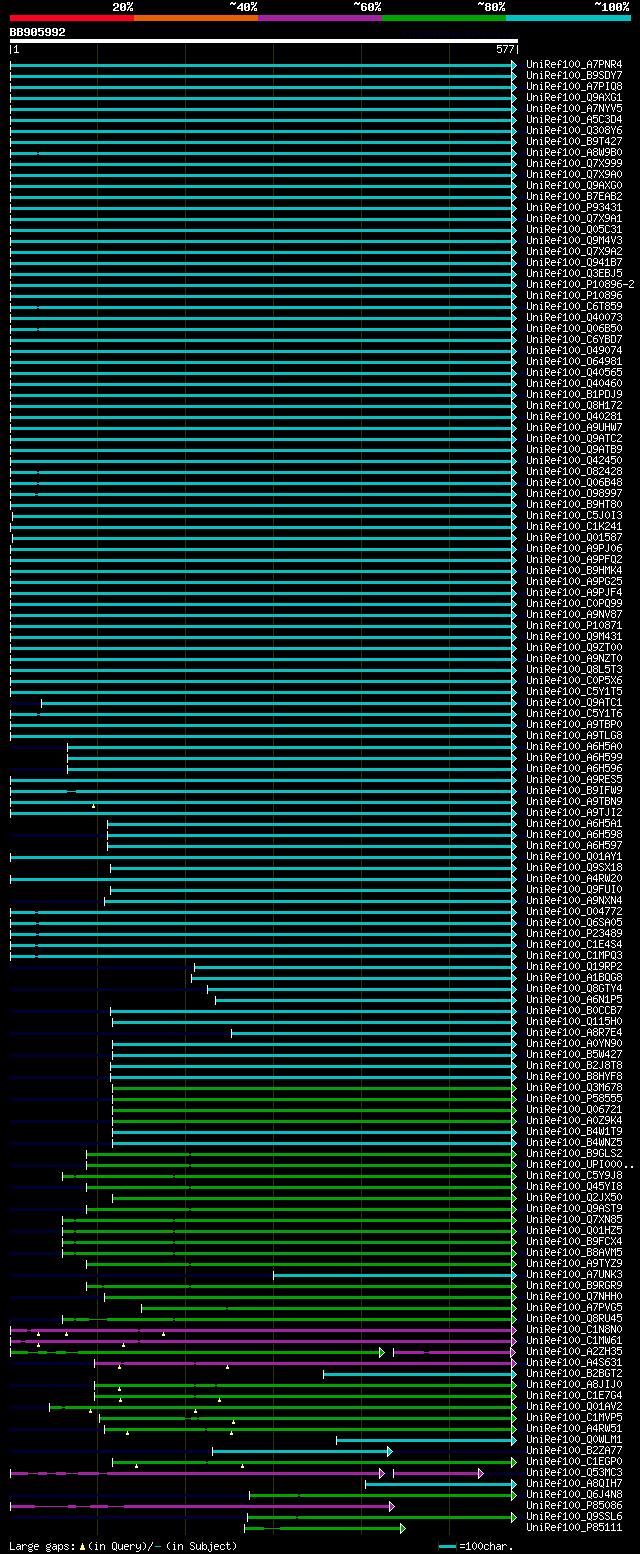The image size is (640, 1554).
Task: Open hit UniRef100_A7PIQ8
Action: click(574, 87)
